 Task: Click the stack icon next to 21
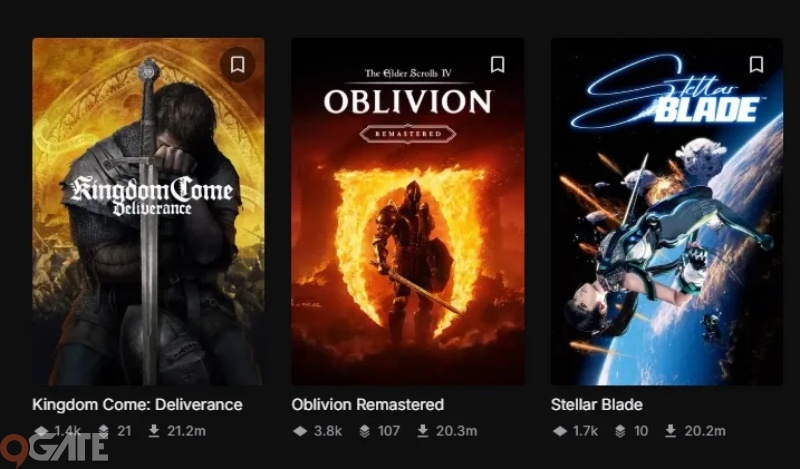click(x=104, y=431)
